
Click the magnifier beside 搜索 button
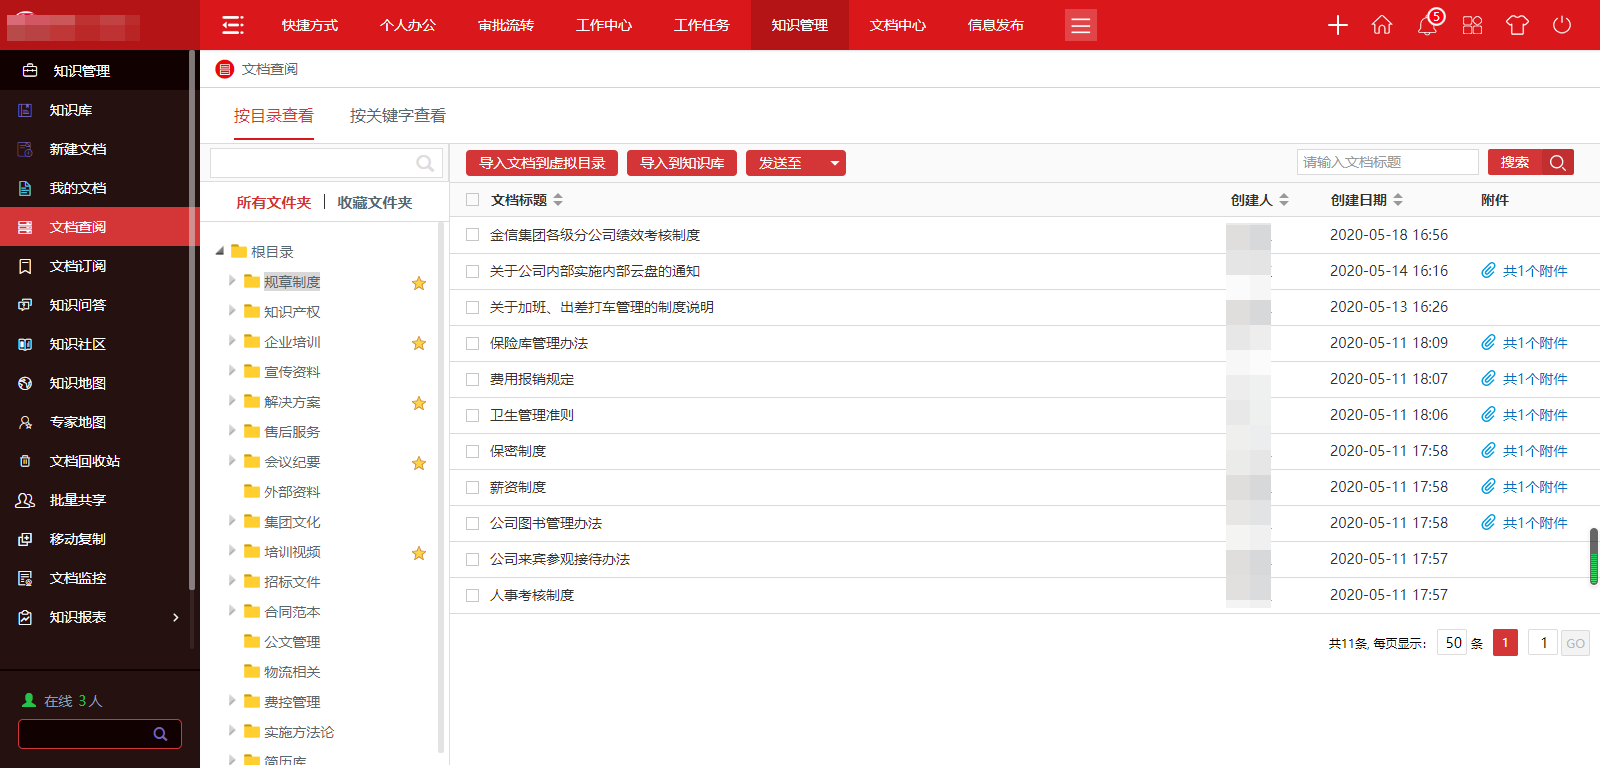1558,162
